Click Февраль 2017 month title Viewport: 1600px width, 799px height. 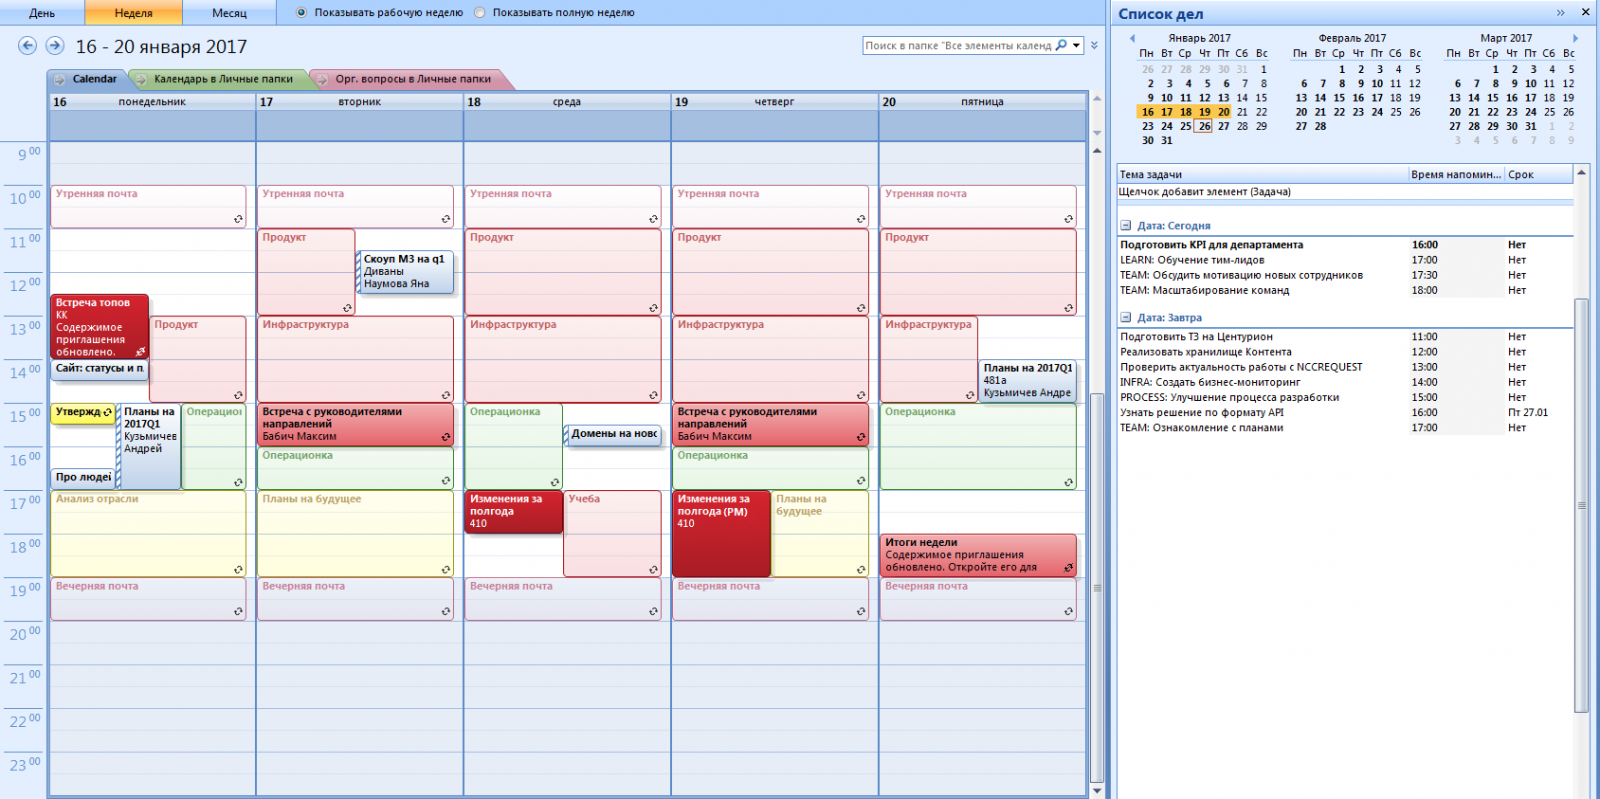pos(1352,39)
